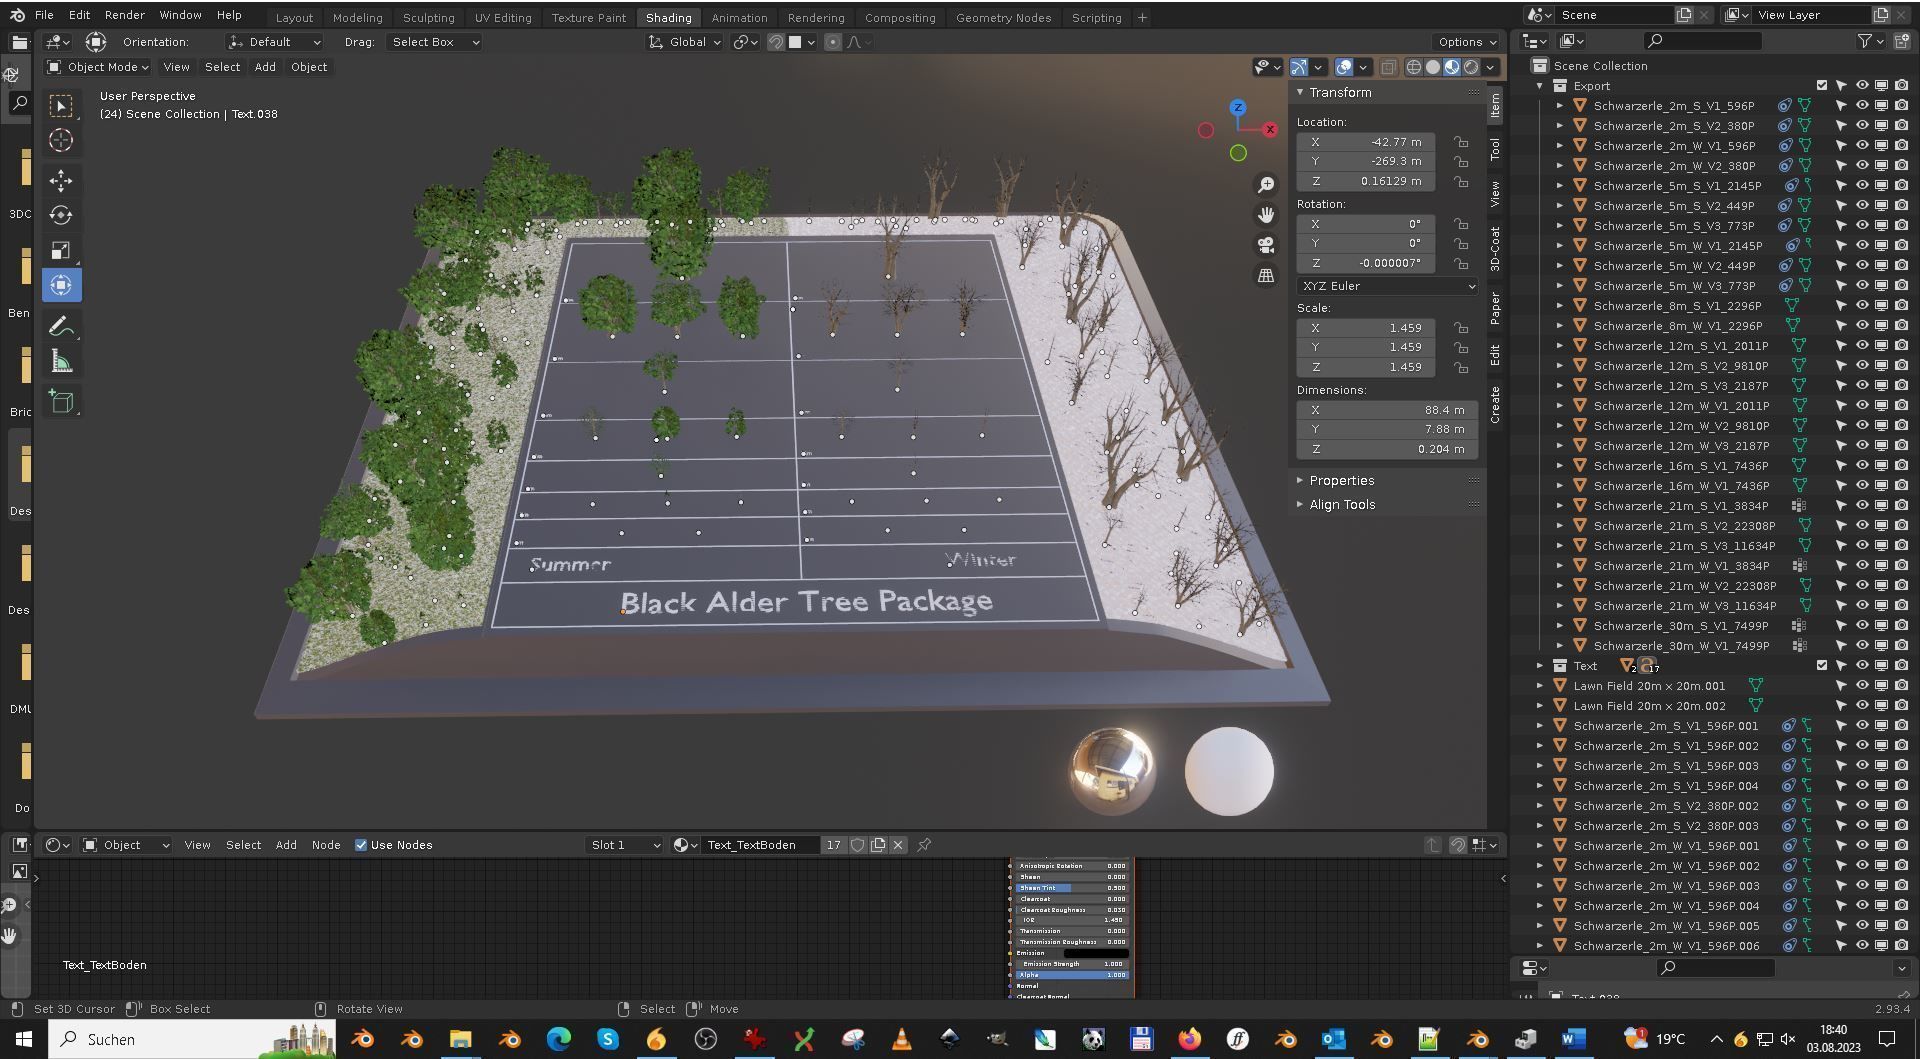The image size is (1920, 1059).
Task: Select the Add Cube tool
Action: coord(61,402)
